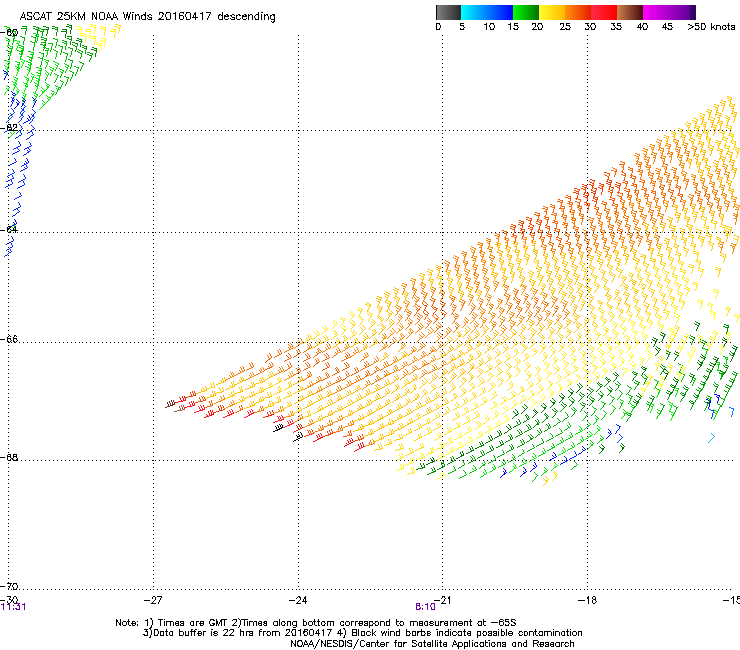Click the legend tick label 25
The image size is (740, 650).
pyautogui.click(x=565, y=27)
